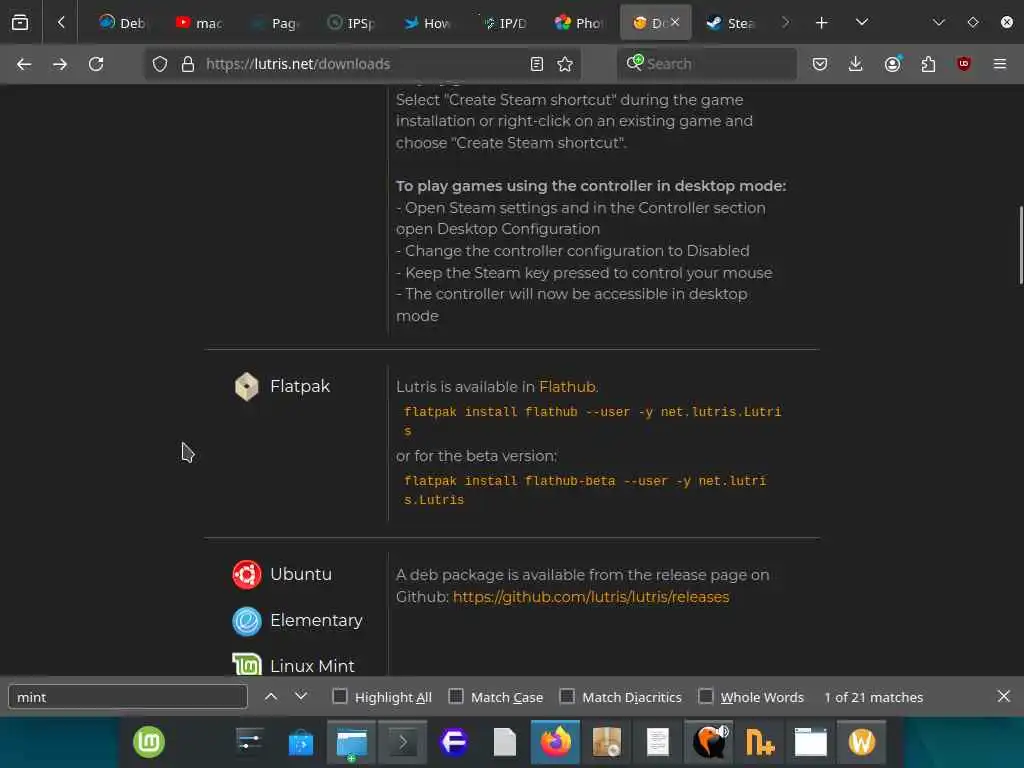
Task: Enable the Match Diacritics checkbox
Action: (567, 696)
